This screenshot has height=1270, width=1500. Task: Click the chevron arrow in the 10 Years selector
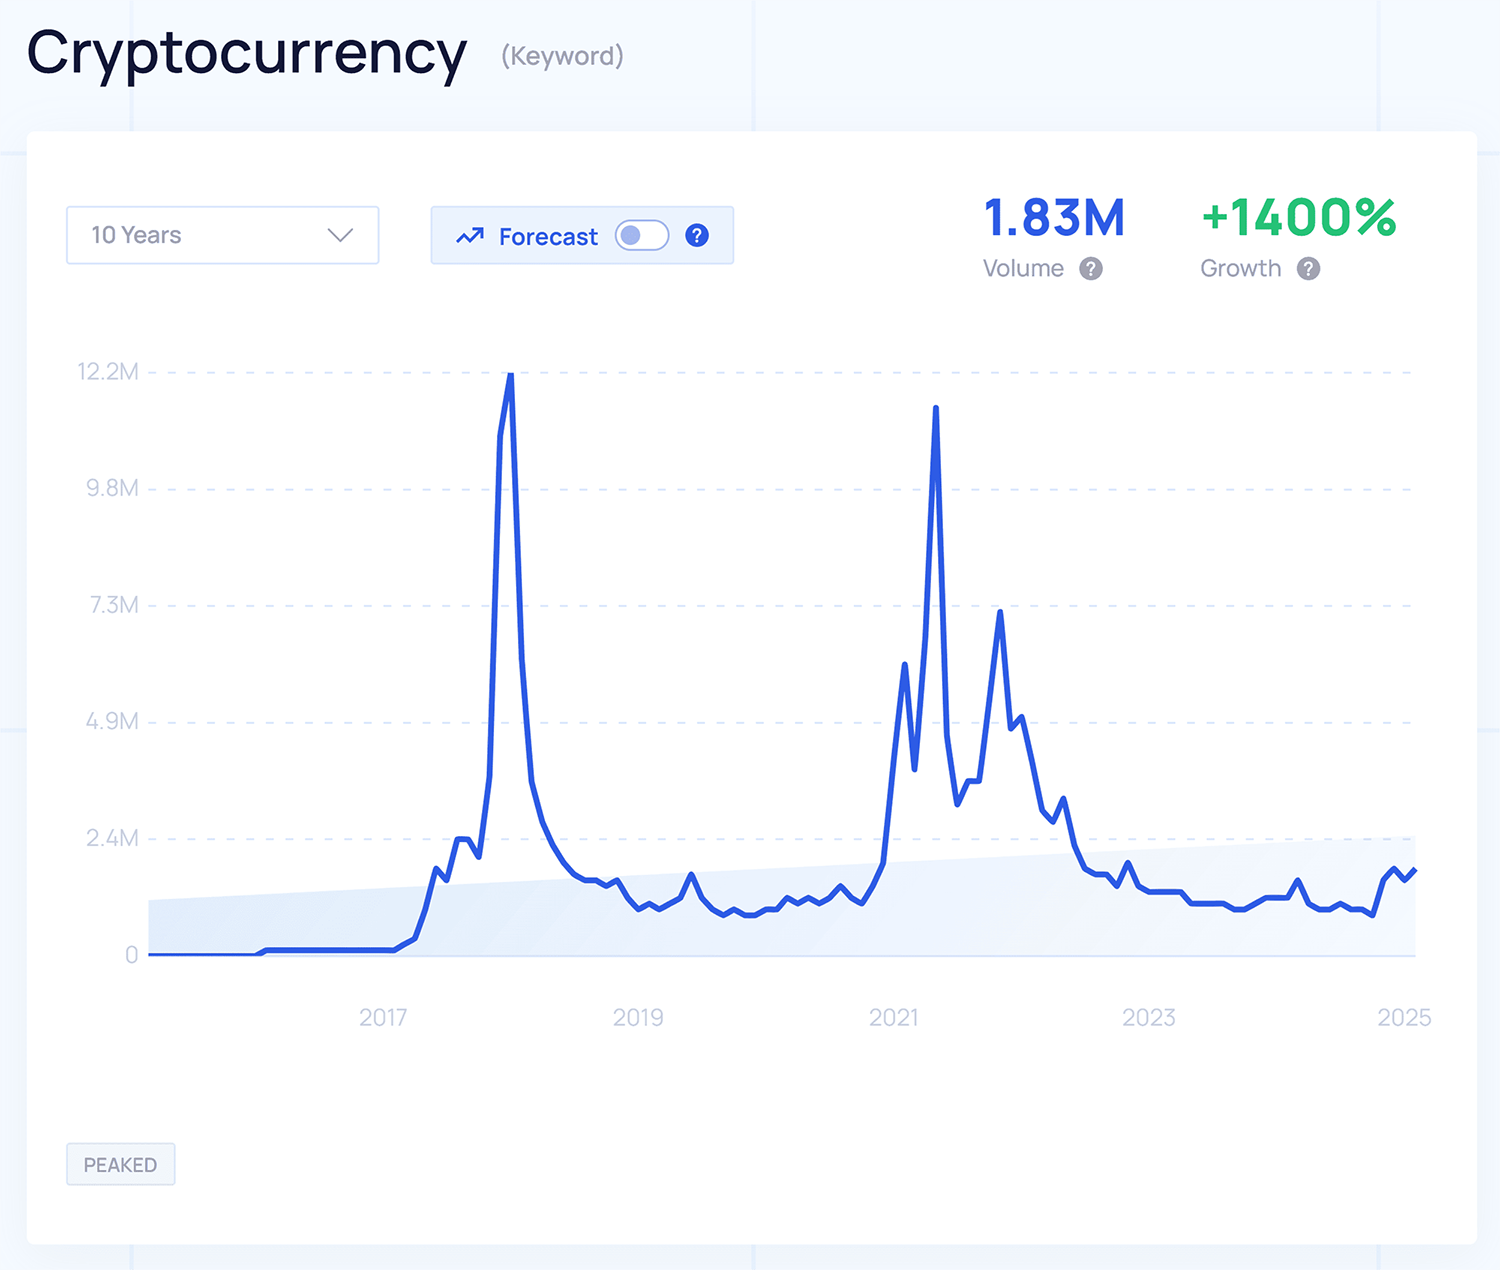340,235
